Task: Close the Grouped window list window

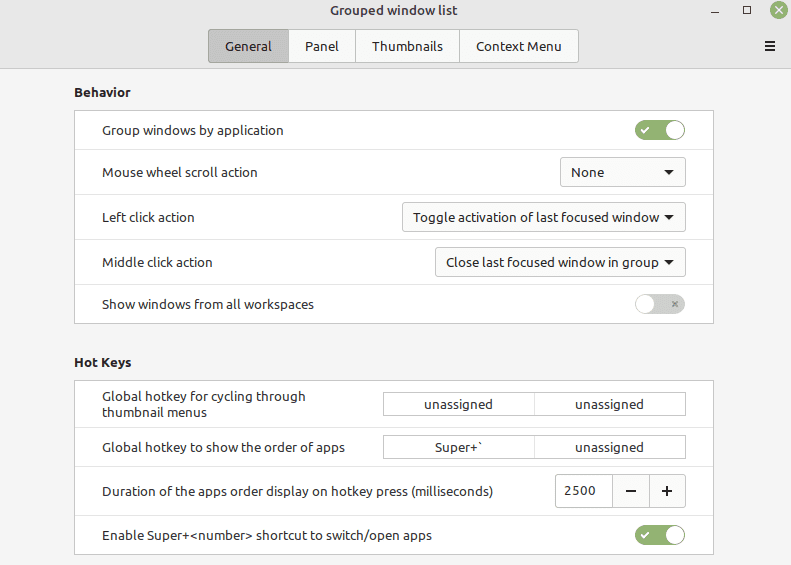Action: (779, 10)
